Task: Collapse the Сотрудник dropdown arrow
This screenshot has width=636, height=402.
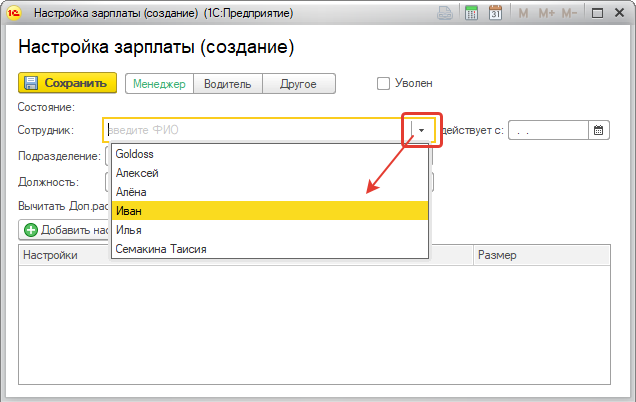Action: [421, 130]
